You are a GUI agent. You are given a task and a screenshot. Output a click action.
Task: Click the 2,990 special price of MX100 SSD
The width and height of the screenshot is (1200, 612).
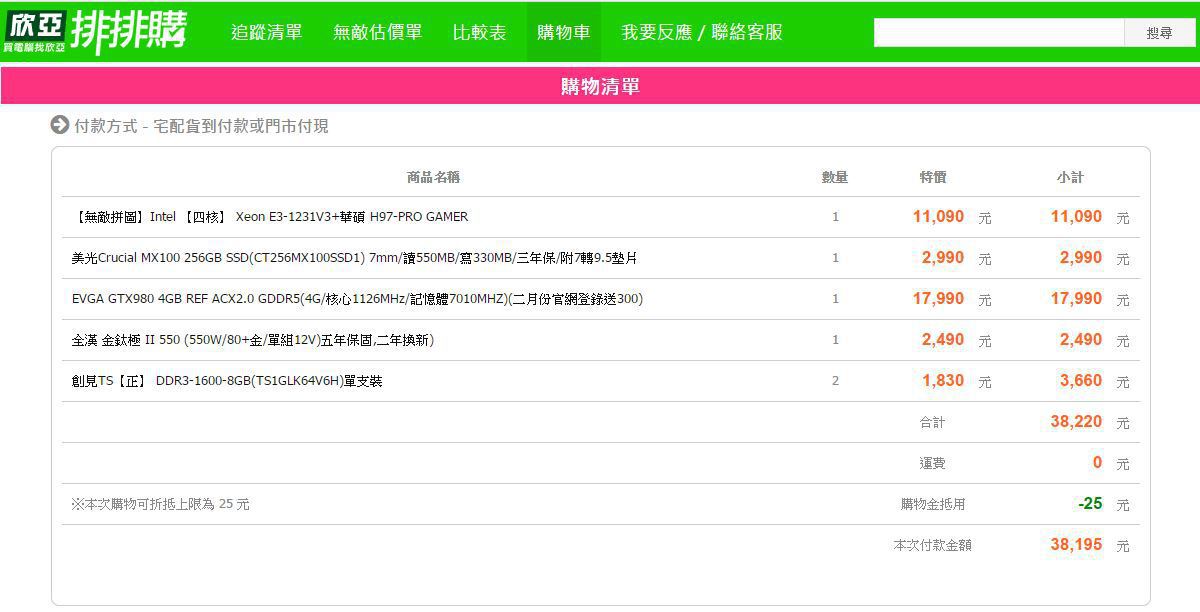coord(943,257)
